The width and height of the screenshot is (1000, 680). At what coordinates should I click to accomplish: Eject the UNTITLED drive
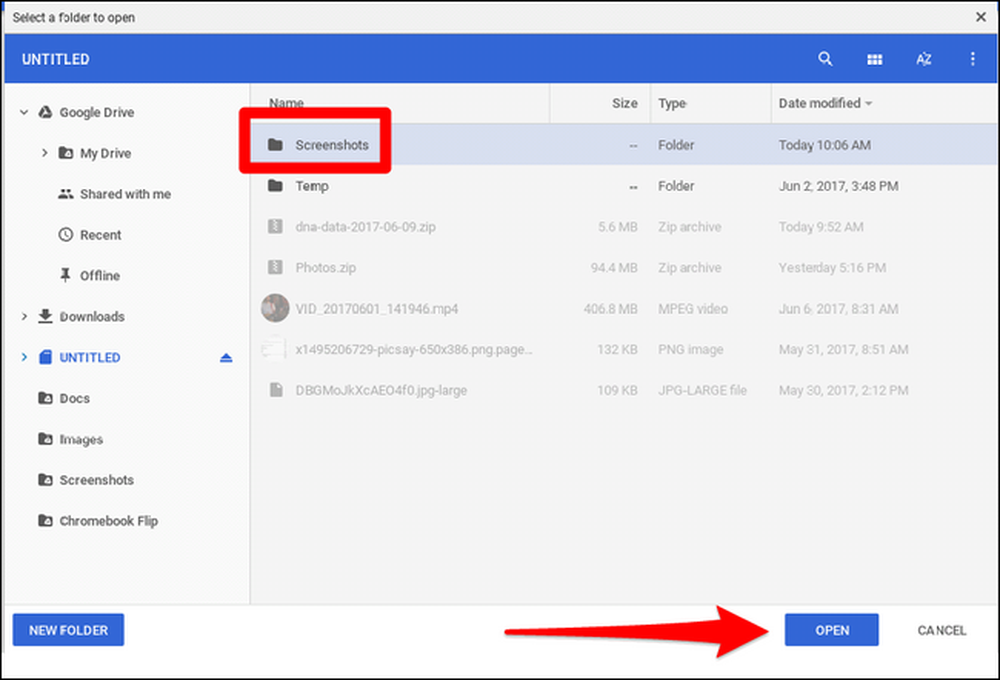click(226, 358)
